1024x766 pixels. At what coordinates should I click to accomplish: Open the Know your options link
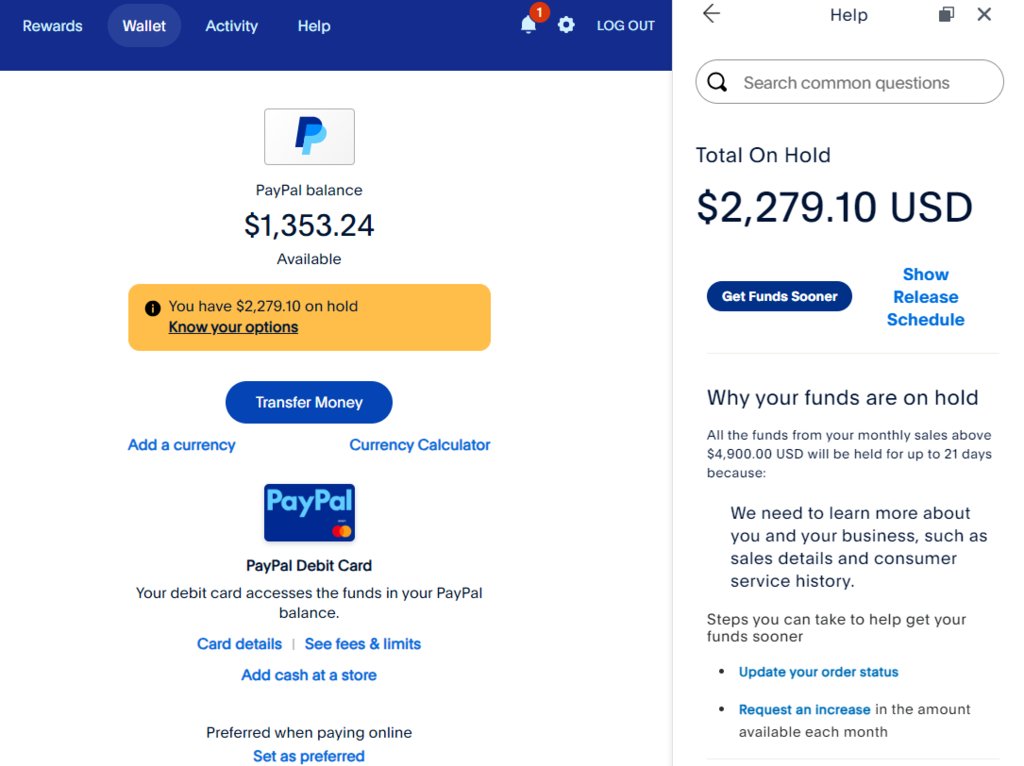233,327
